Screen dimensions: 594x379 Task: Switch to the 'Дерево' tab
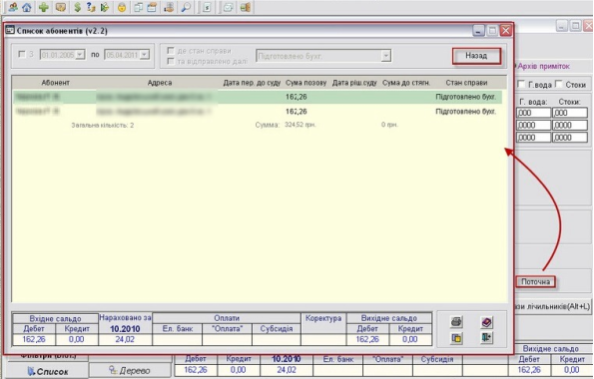pyautogui.click(x=130, y=370)
